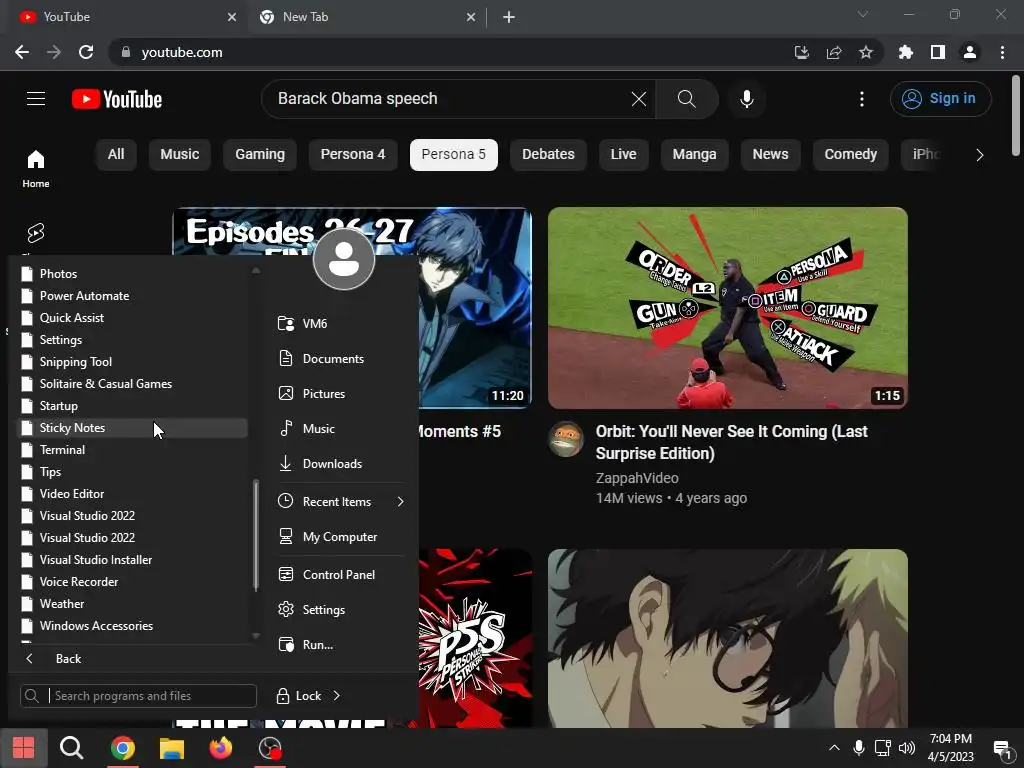This screenshot has width=1024, height=768.
Task: Select the Persona 4 chip
Action: tap(353, 155)
